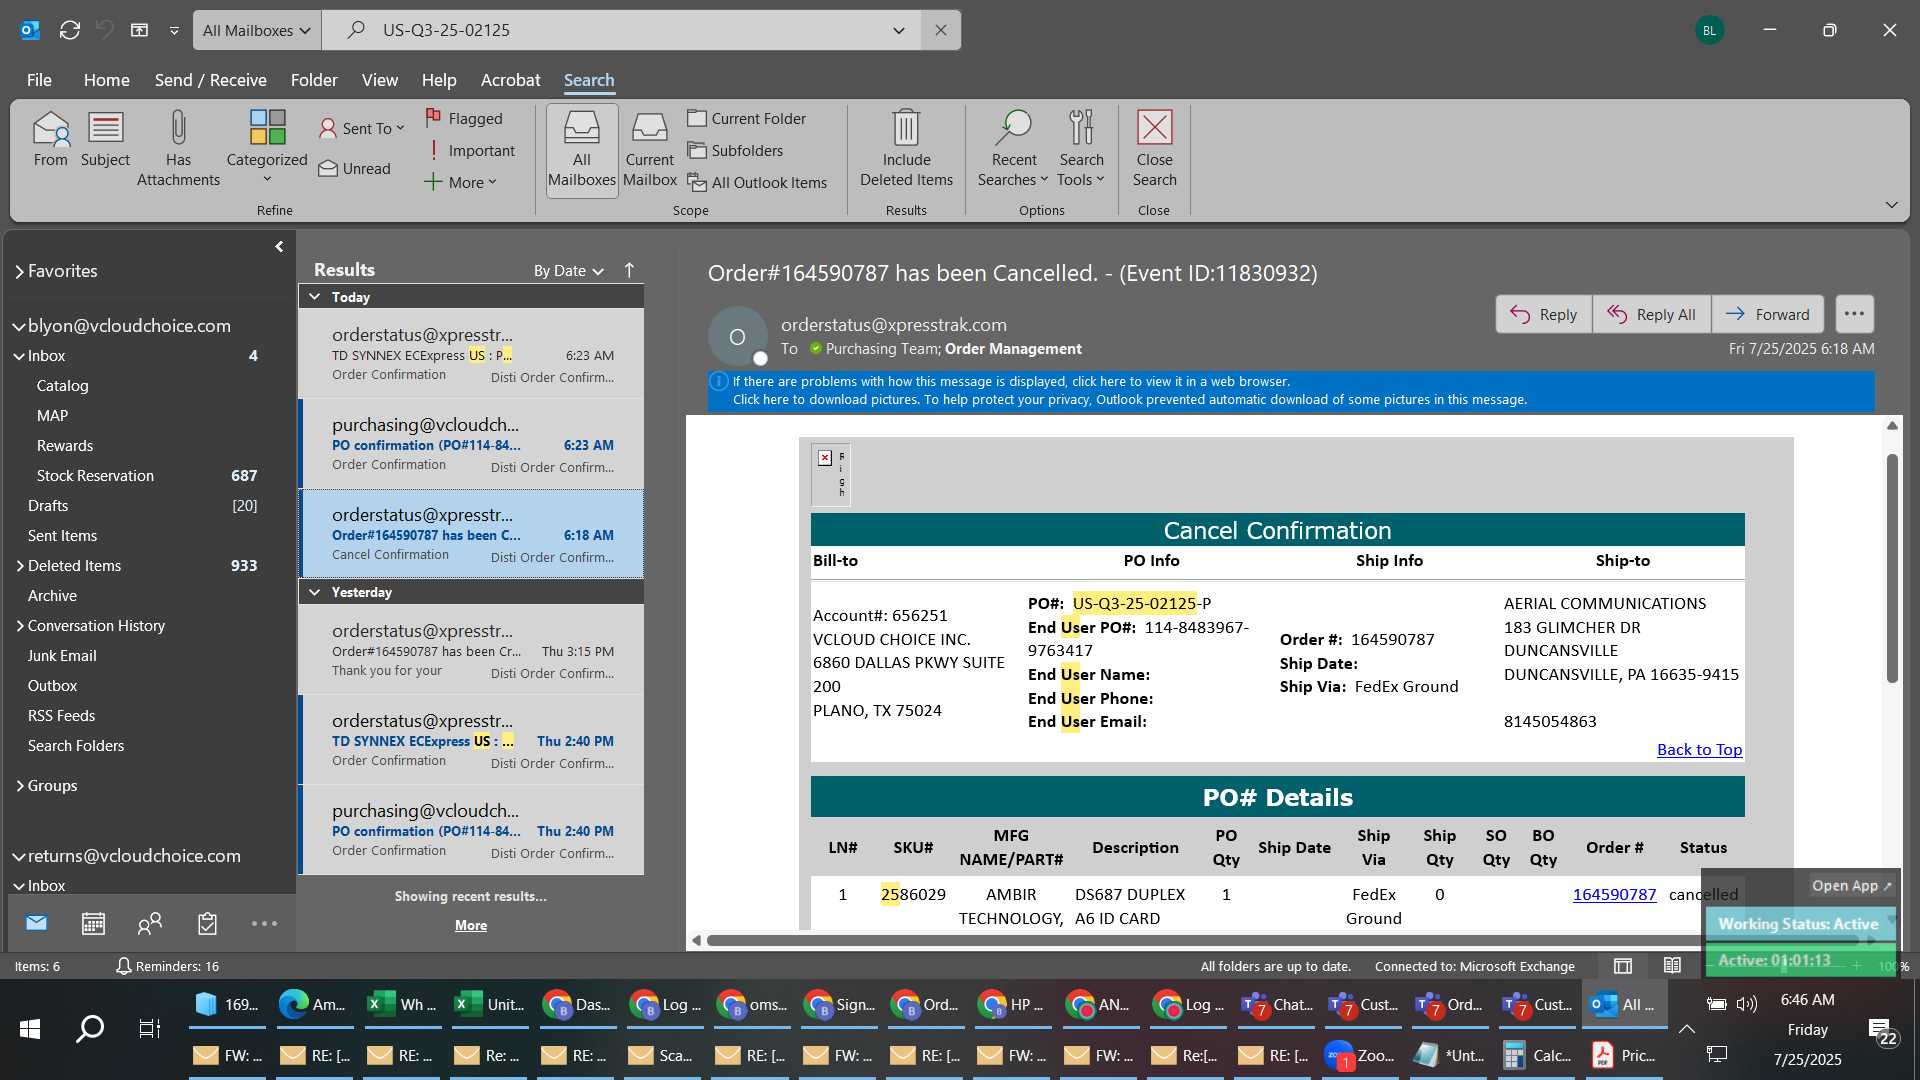Screen dimensions: 1920x1080
Task: Switch to the Send / Receive tab
Action: point(210,80)
